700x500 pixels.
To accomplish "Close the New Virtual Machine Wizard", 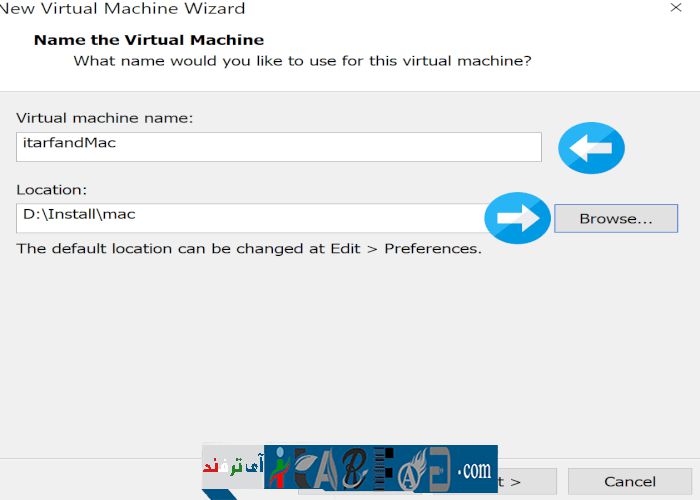I will click(x=676, y=9).
